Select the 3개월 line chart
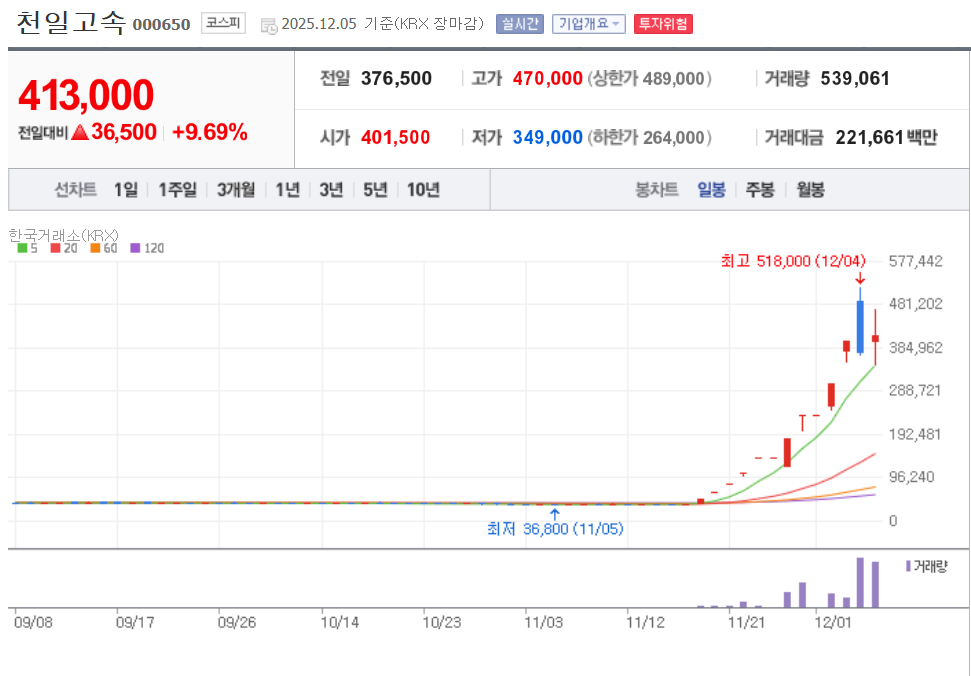This screenshot has height=676, width=971. pyautogui.click(x=236, y=189)
